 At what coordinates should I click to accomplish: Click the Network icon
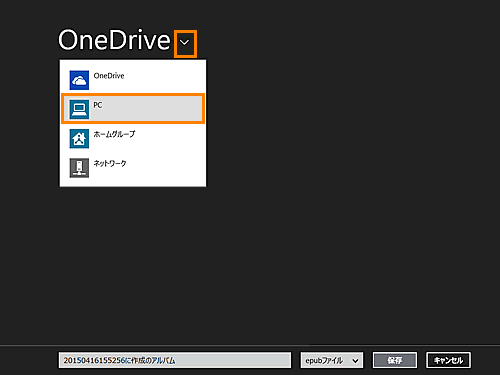79,168
